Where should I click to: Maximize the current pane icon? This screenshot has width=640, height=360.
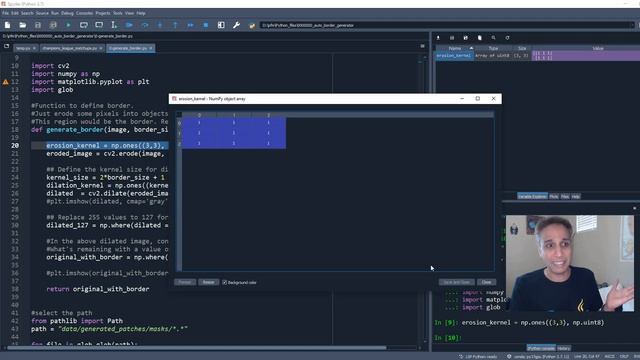click(221, 25)
